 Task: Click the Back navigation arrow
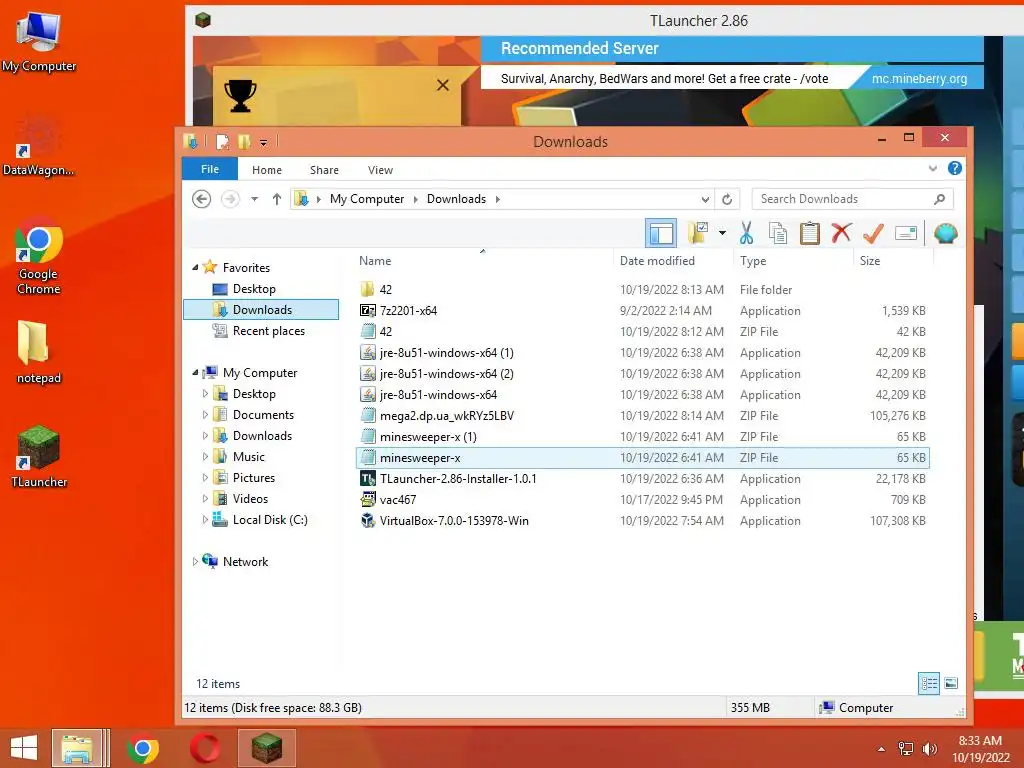[202, 199]
